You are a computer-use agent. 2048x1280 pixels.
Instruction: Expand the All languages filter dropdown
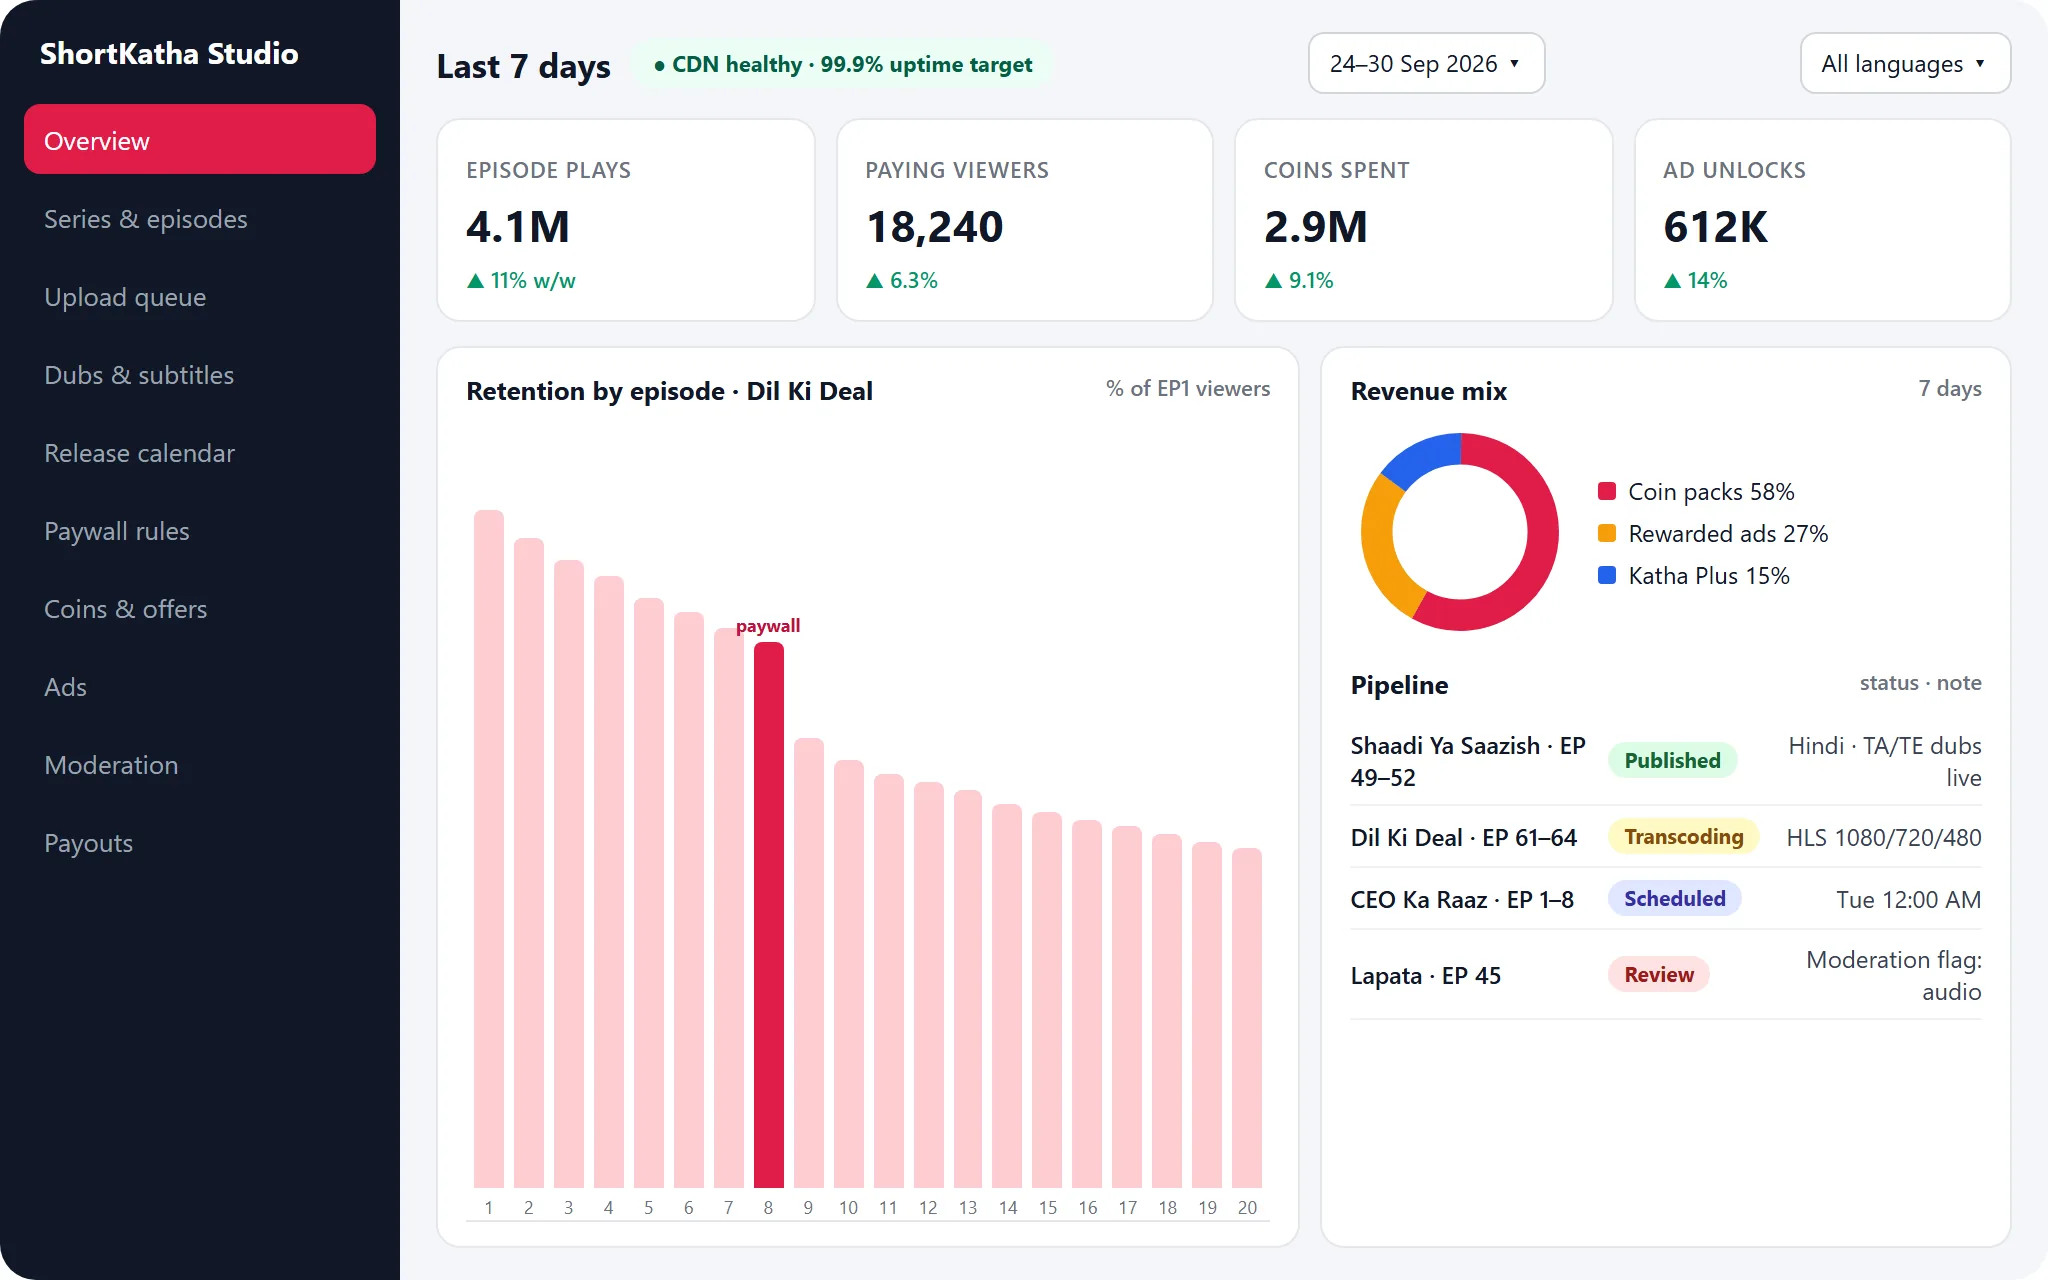coord(1905,63)
